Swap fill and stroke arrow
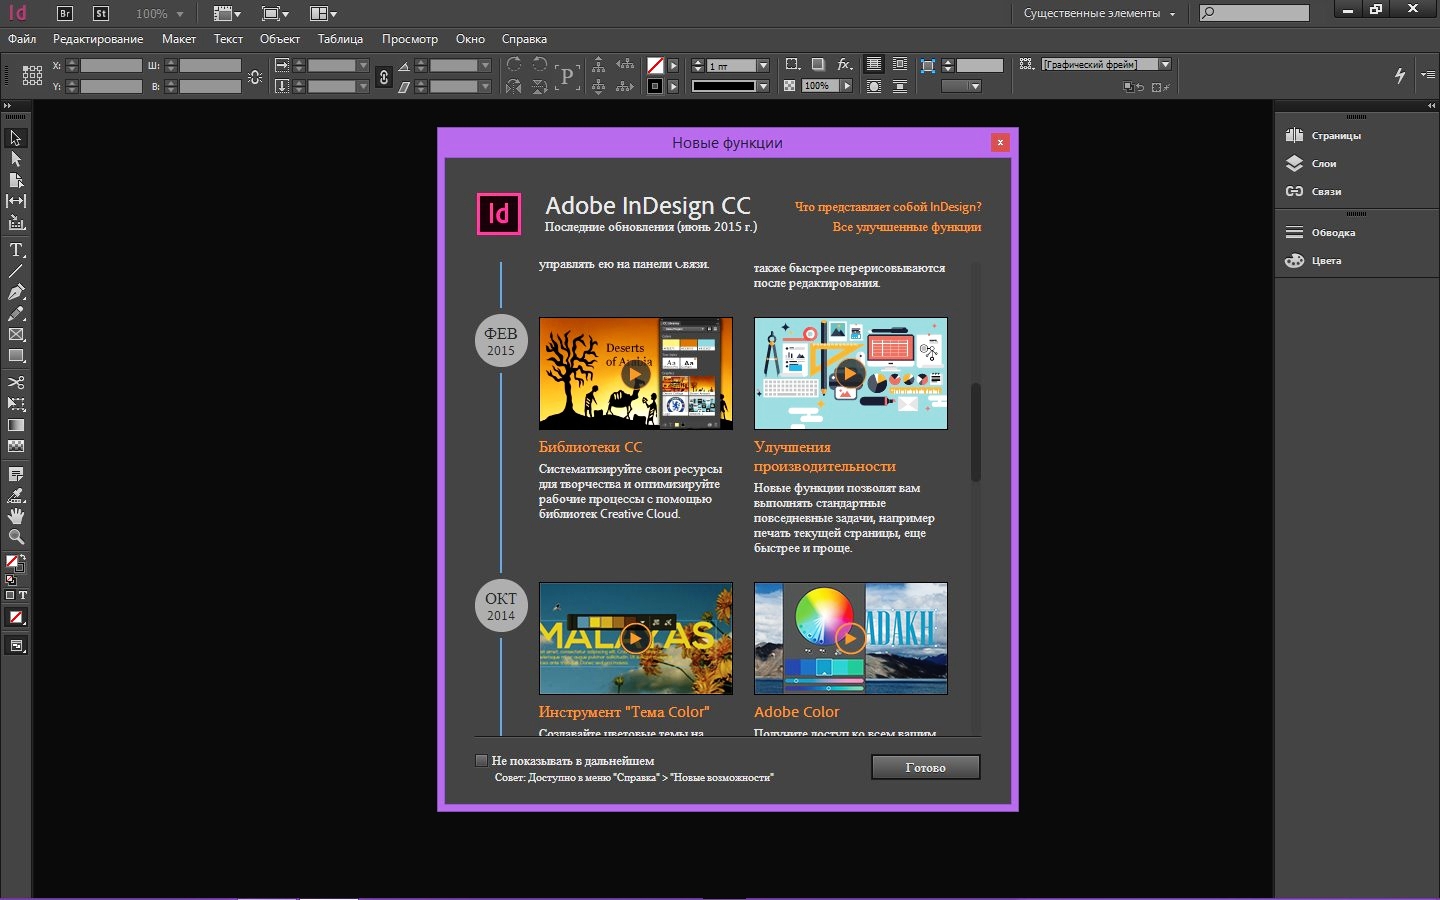Screen dimensions: 1440x900 pyautogui.click(x=22, y=556)
